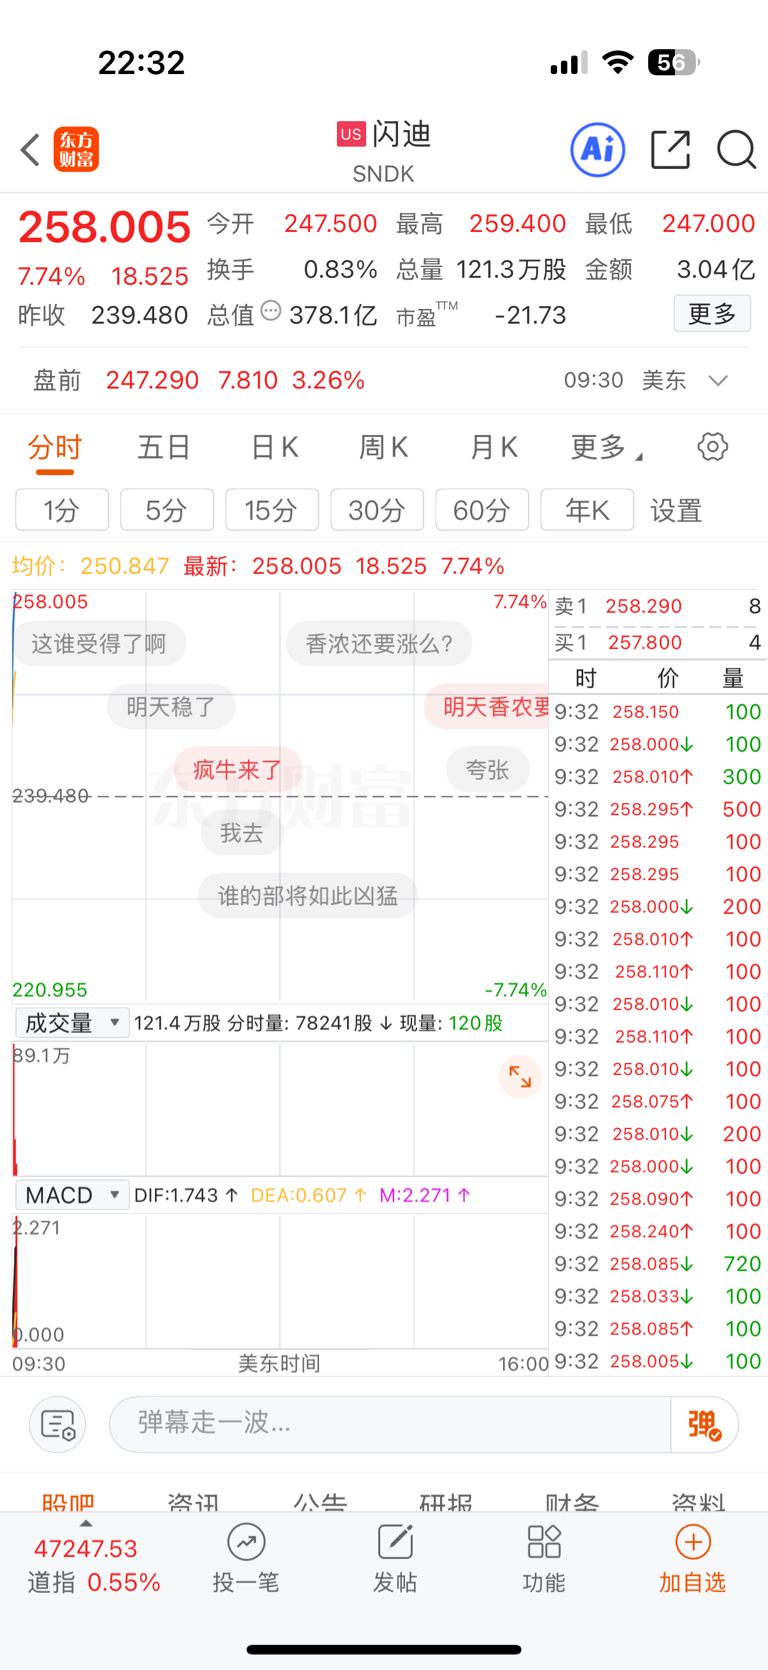Select the 年K interval button
This screenshot has width=768, height=1670.
[587, 510]
